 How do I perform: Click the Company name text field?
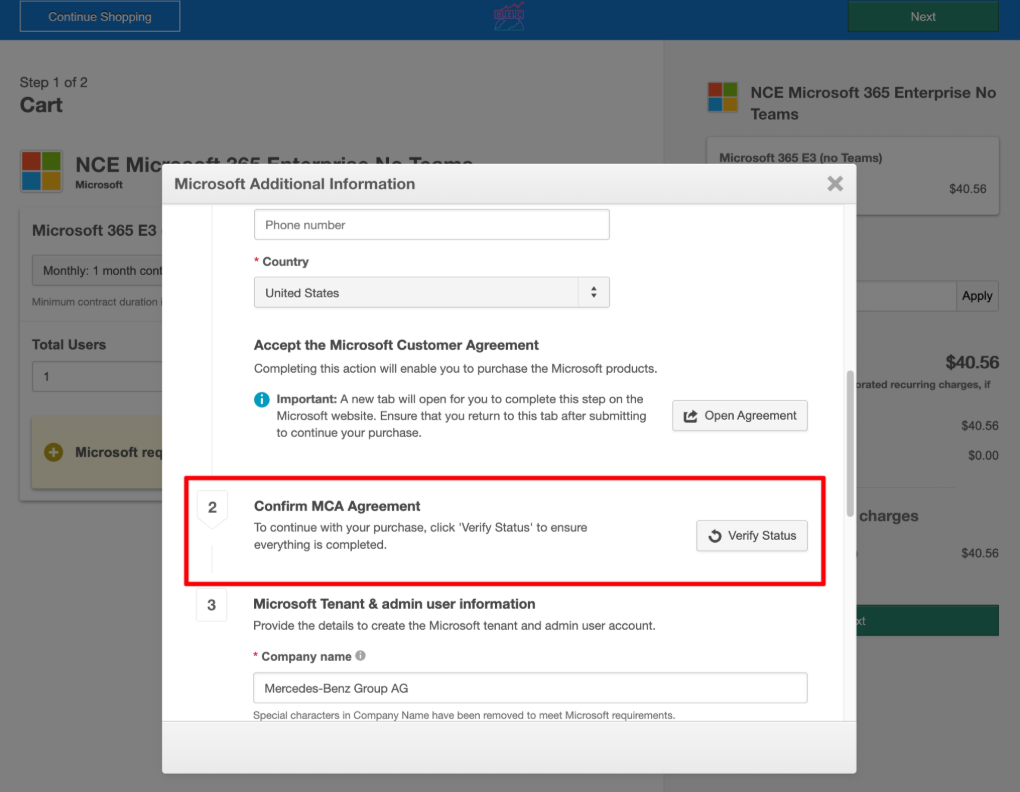tap(530, 688)
